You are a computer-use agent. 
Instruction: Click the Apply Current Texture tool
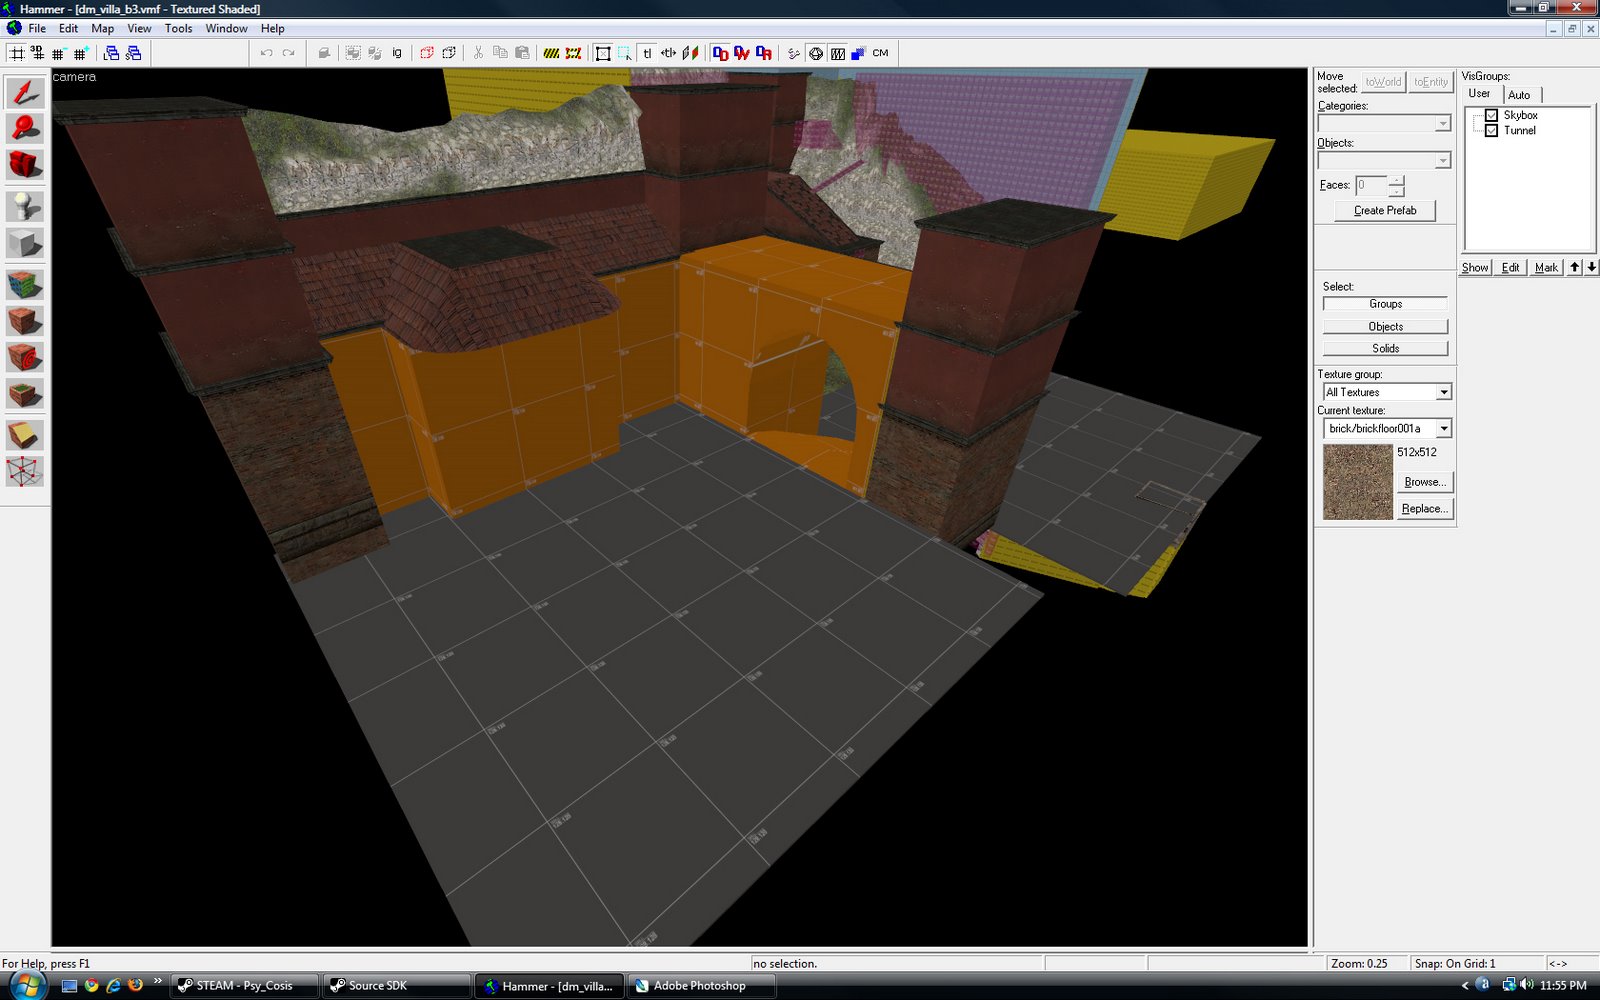pyautogui.click(x=25, y=321)
